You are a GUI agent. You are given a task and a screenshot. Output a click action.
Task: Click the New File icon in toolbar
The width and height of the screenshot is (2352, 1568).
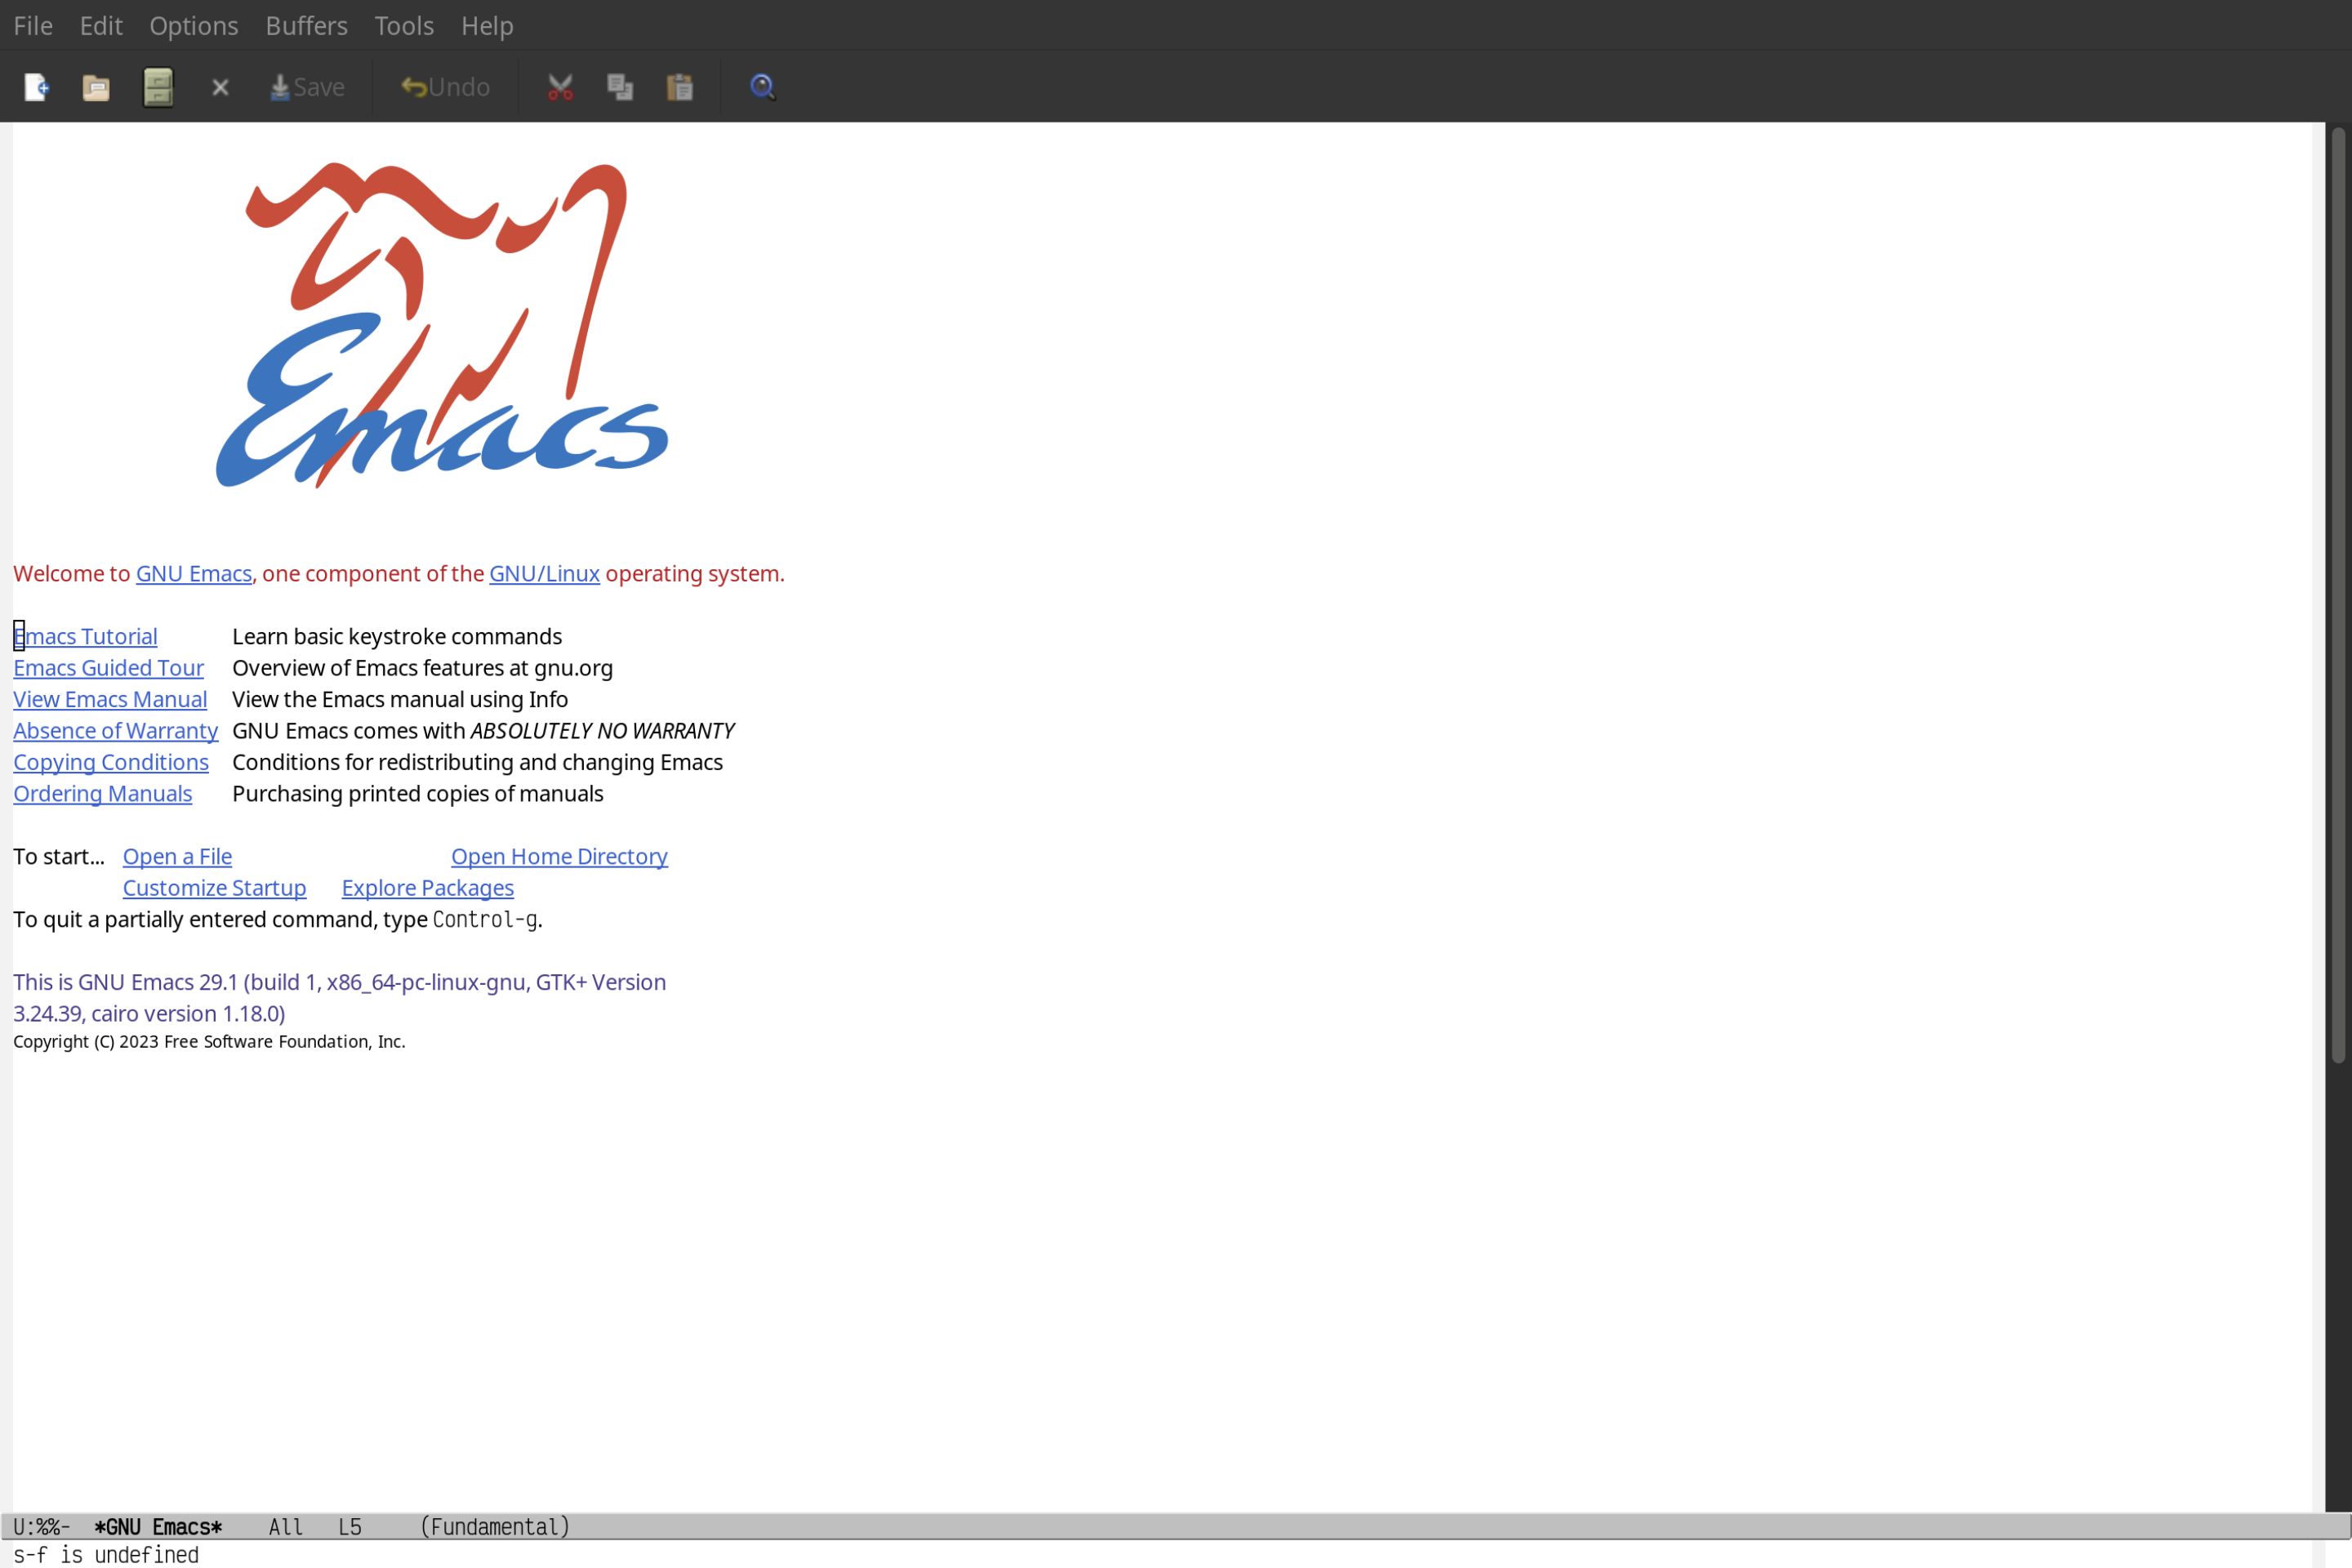coord(37,86)
